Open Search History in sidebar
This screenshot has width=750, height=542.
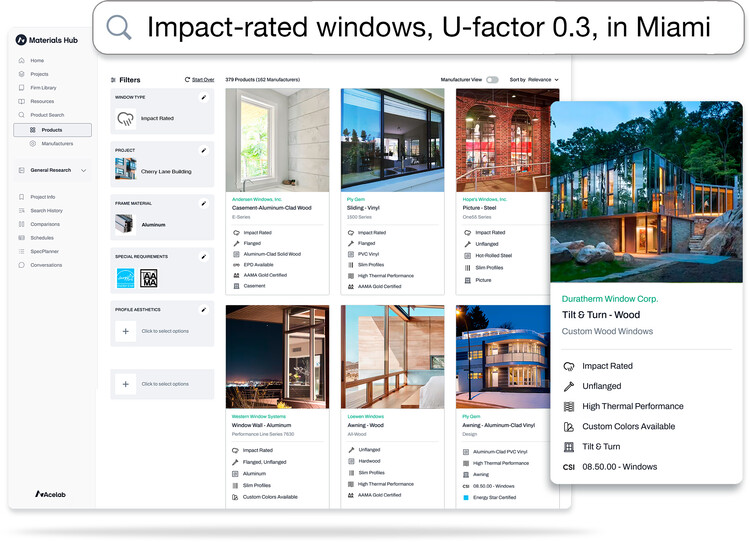point(46,211)
